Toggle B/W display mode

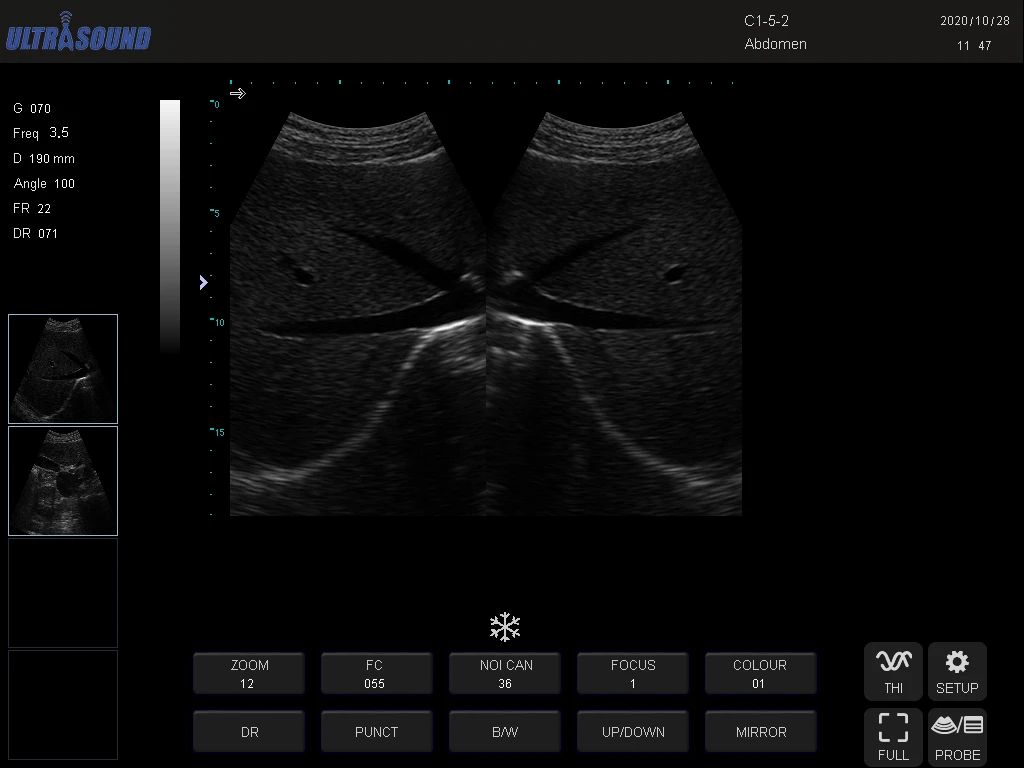[505, 732]
